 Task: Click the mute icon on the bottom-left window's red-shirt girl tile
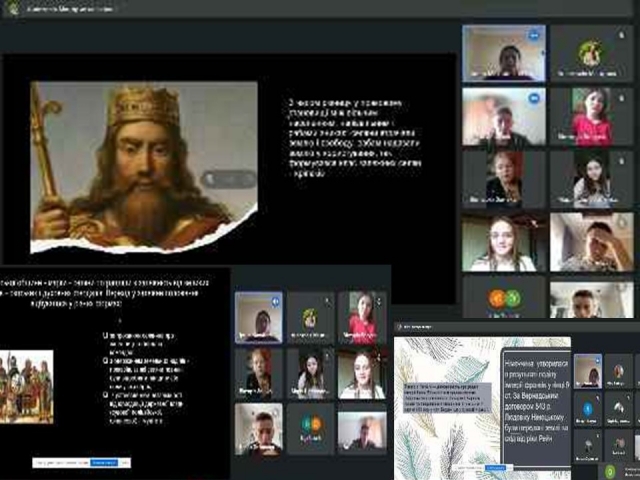click(x=379, y=302)
